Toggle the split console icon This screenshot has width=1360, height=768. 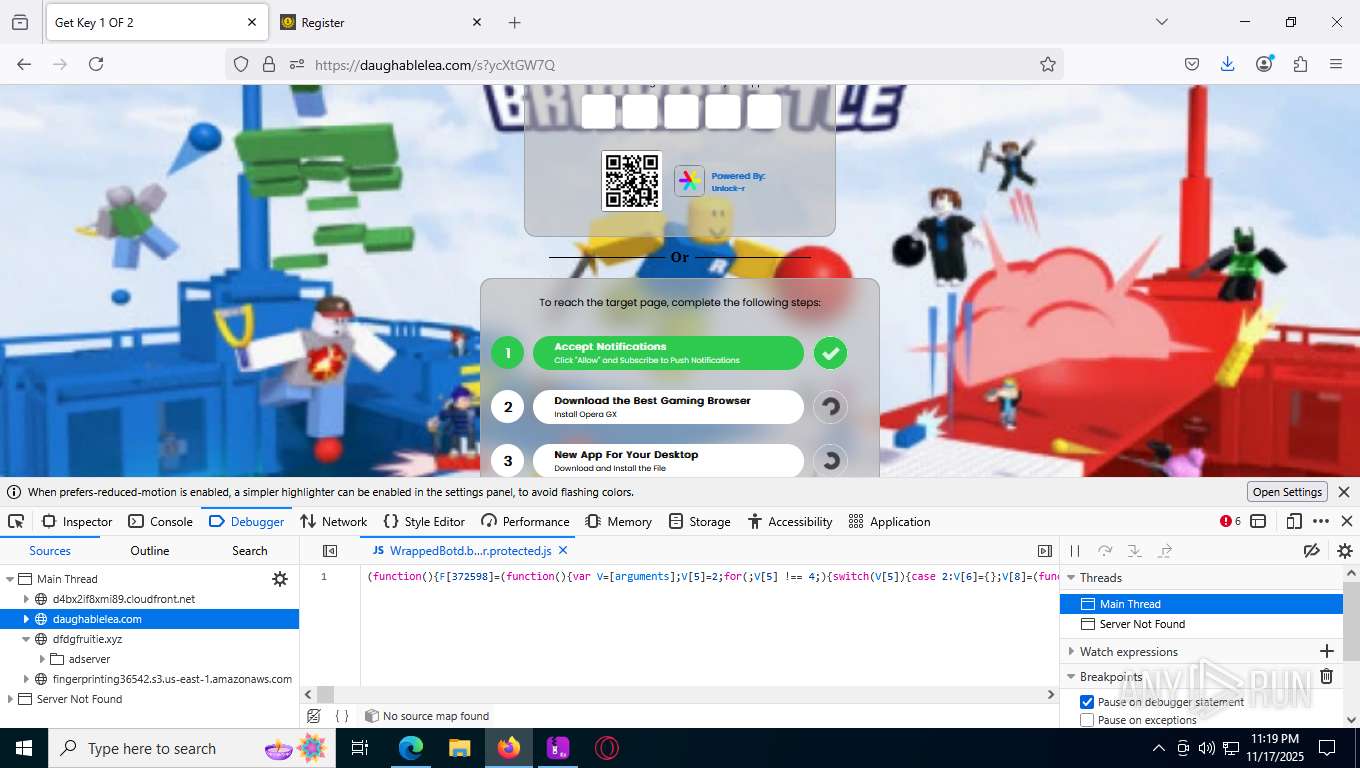coord(1258,521)
